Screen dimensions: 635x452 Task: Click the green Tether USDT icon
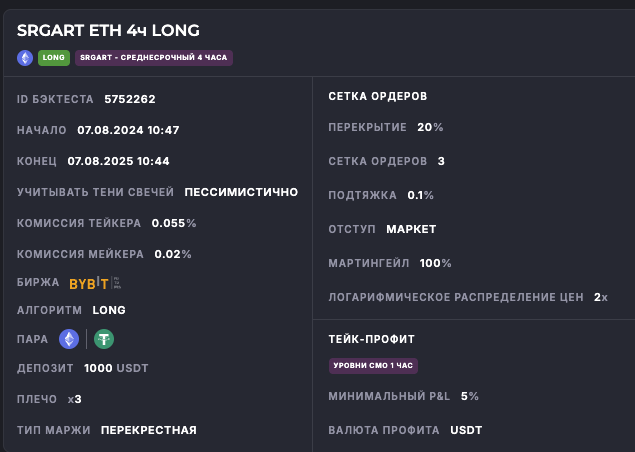[103, 340]
